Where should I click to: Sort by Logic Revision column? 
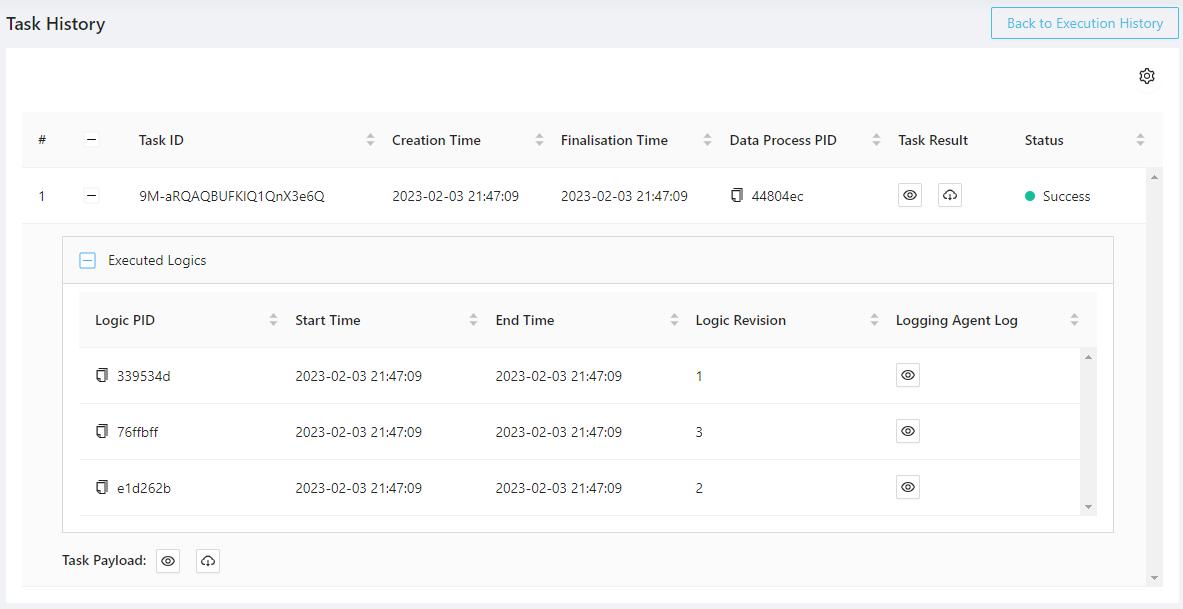tap(874, 320)
